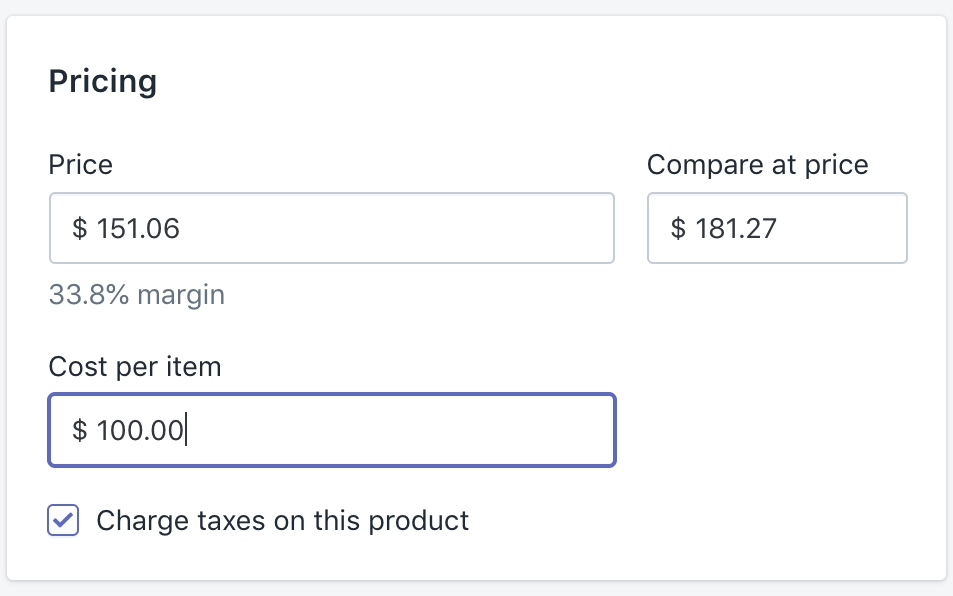Click the 'Charge taxes on this product' label text

click(282, 521)
